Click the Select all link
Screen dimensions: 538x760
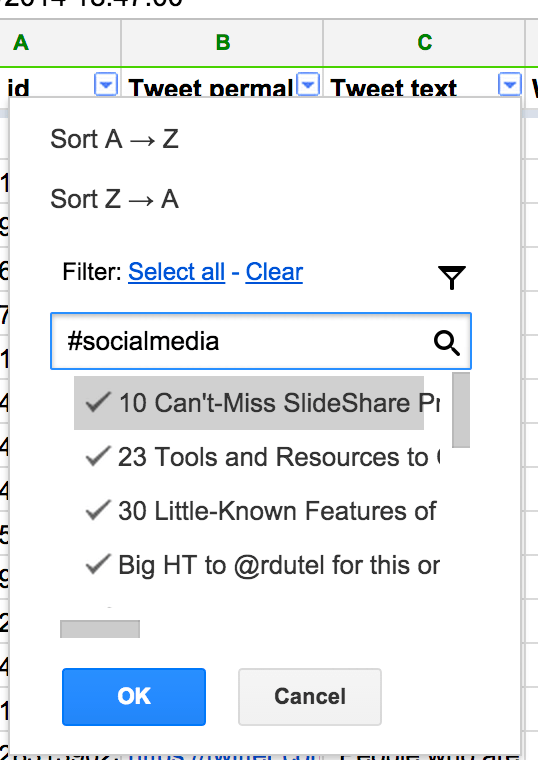click(x=176, y=271)
